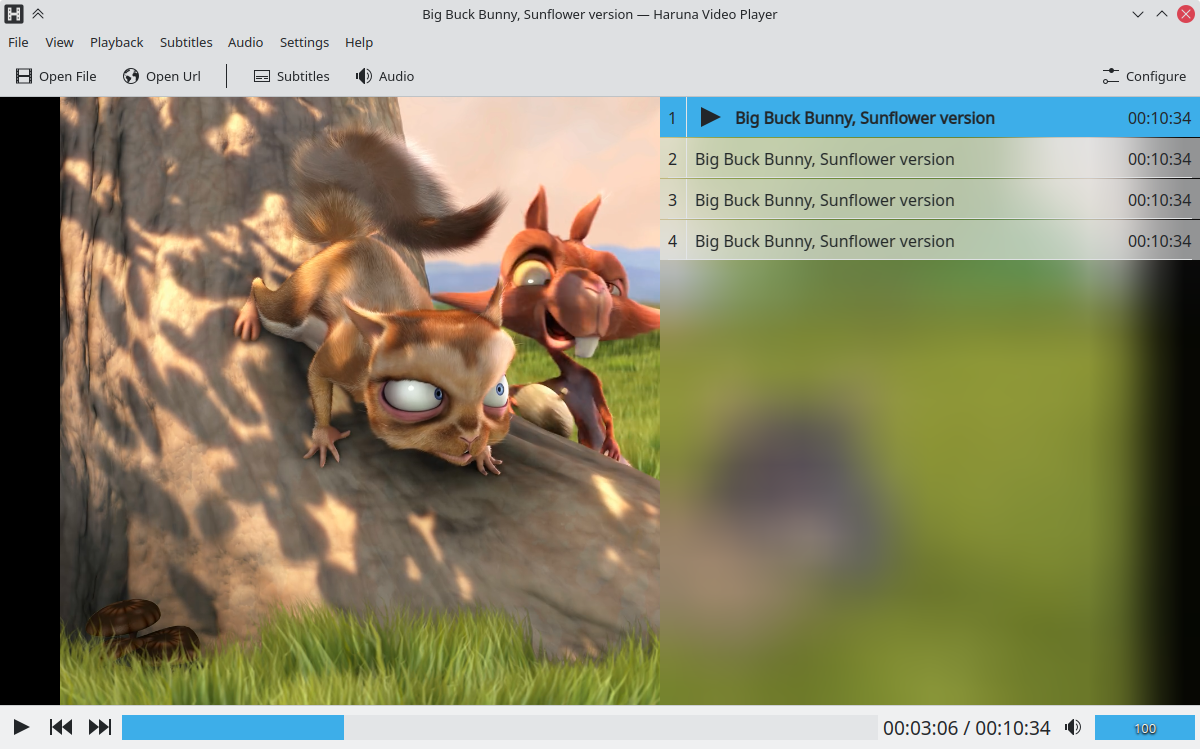Click the keep-above double chevron icon

pyautogui.click(x=38, y=14)
